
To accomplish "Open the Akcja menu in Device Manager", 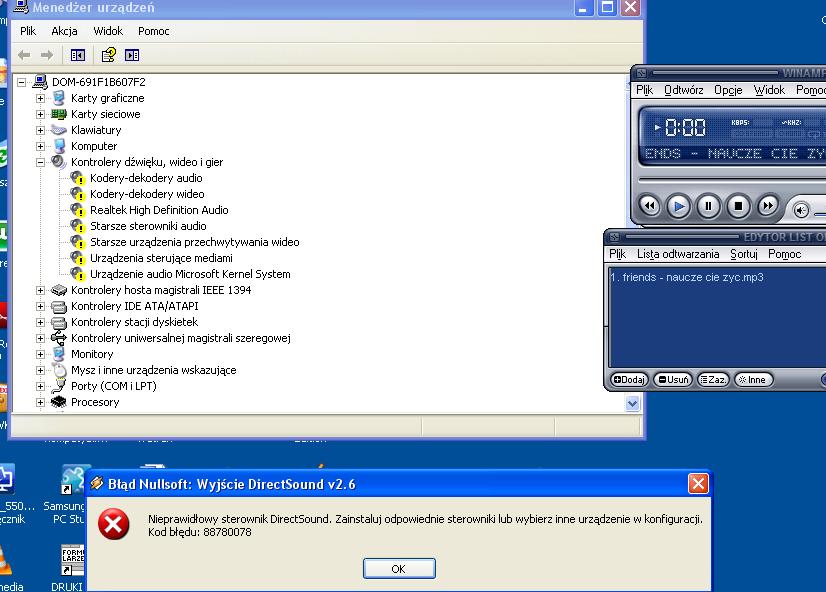I will (x=64, y=31).
